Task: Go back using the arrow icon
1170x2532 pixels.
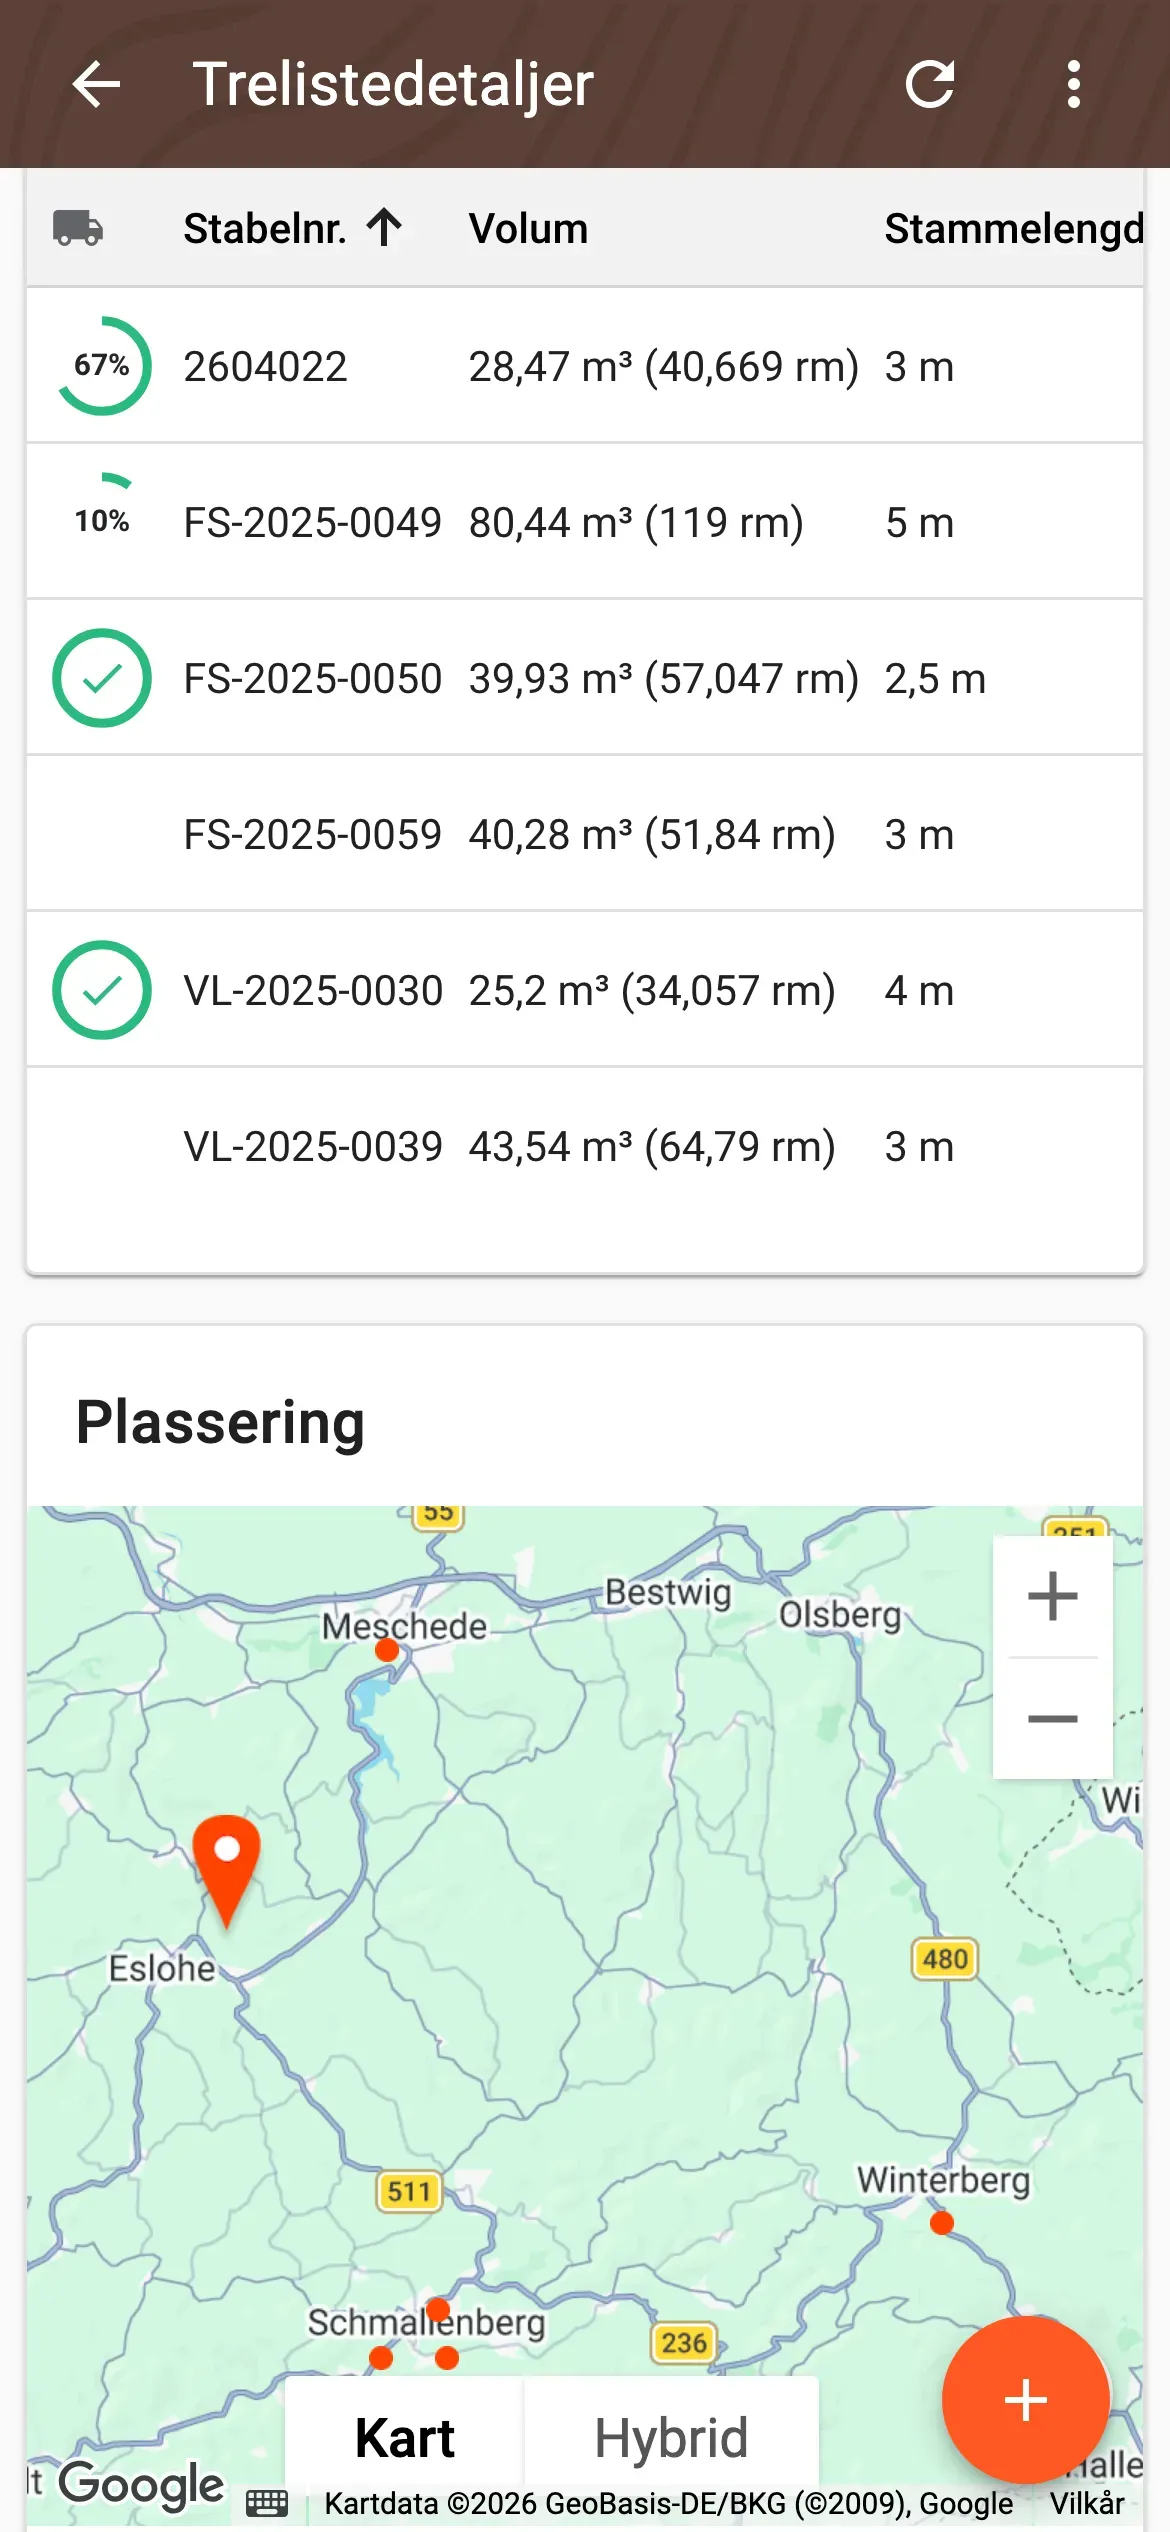Action: tap(97, 84)
